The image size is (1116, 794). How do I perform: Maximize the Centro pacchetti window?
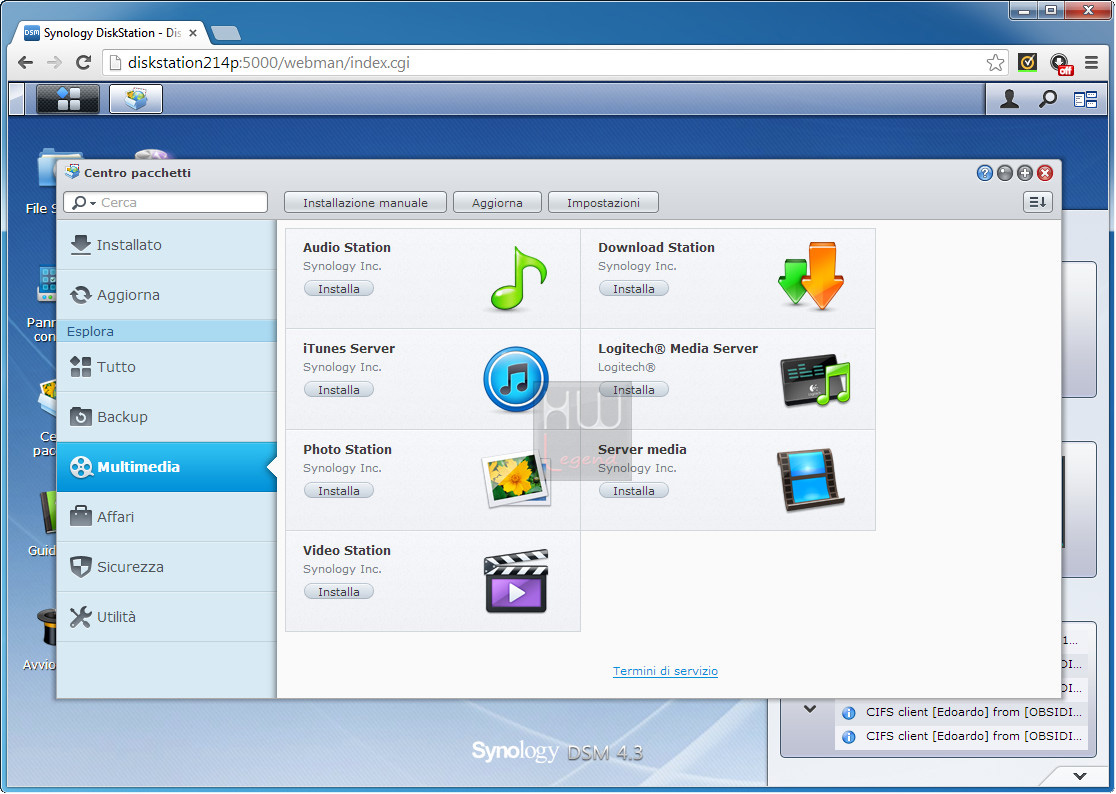(x=1024, y=173)
